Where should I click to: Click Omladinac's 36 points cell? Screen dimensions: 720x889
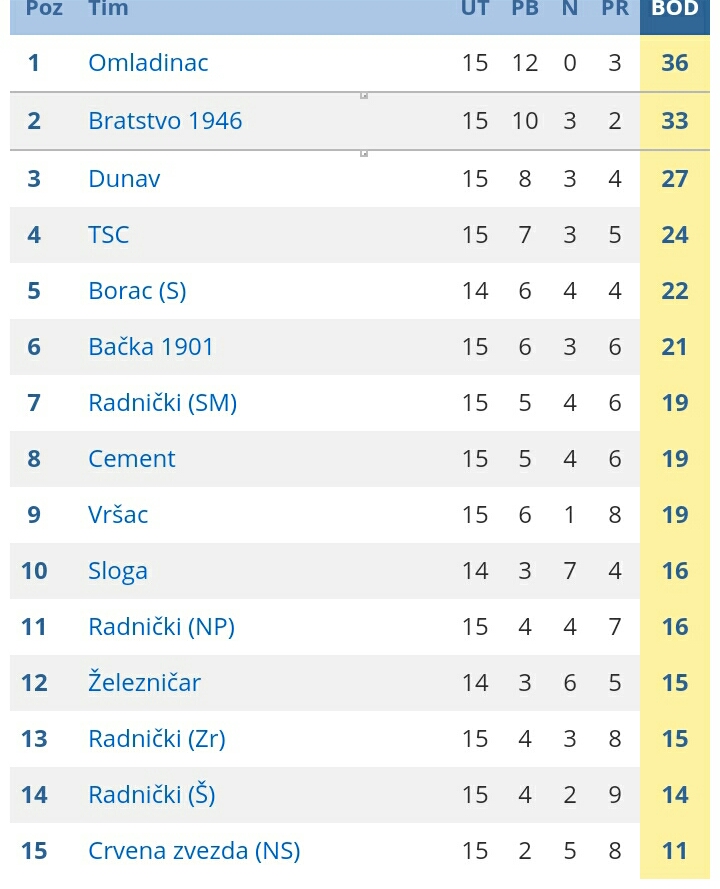pyautogui.click(x=675, y=63)
